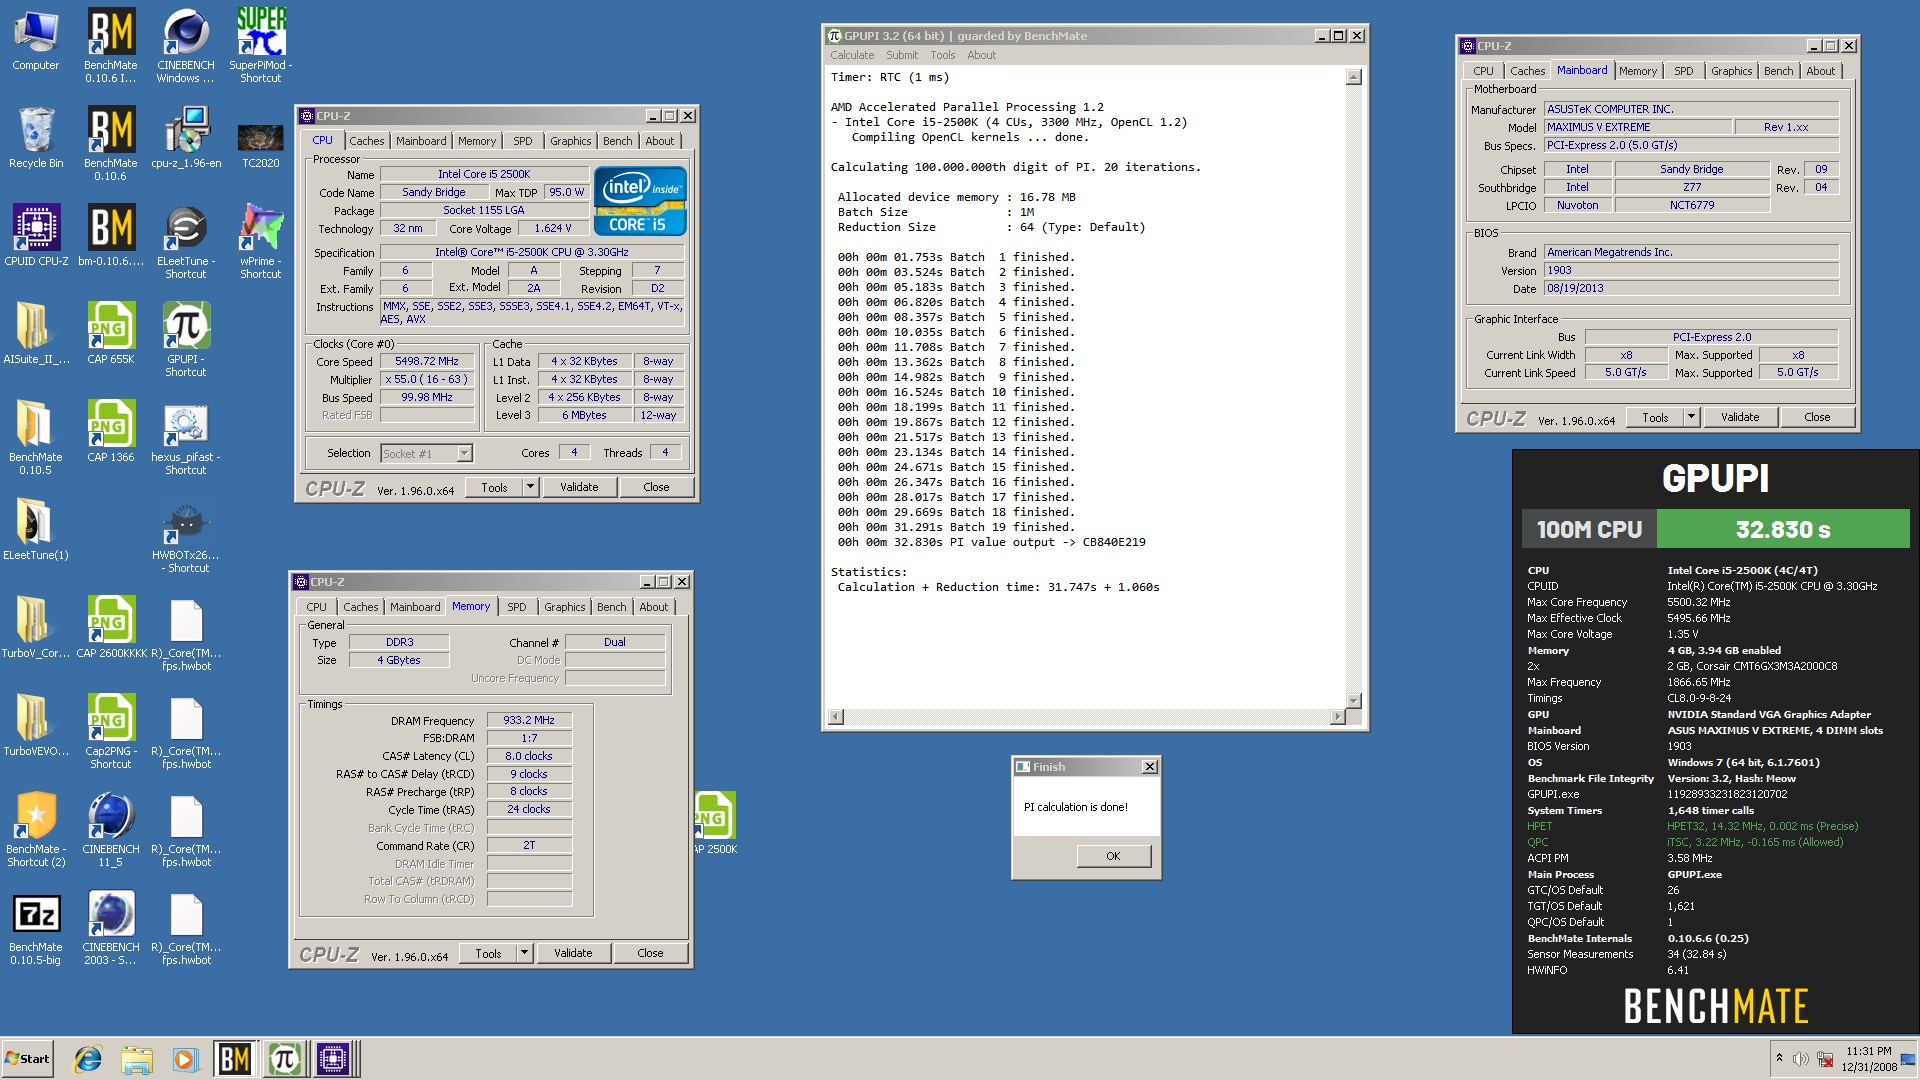Open the ELeetTune shortcut icon
The height and width of the screenshot is (1080, 1920).
pyautogui.click(x=186, y=241)
